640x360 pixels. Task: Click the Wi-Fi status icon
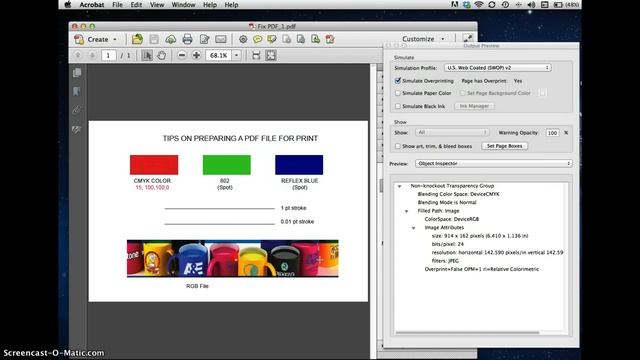click(x=479, y=4)
